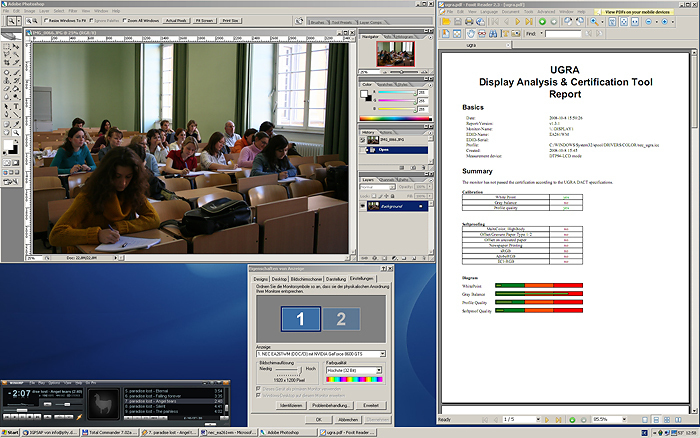
Task: Click the Fit Page icon in Foxit toolbar
Action: pos(624,21)
